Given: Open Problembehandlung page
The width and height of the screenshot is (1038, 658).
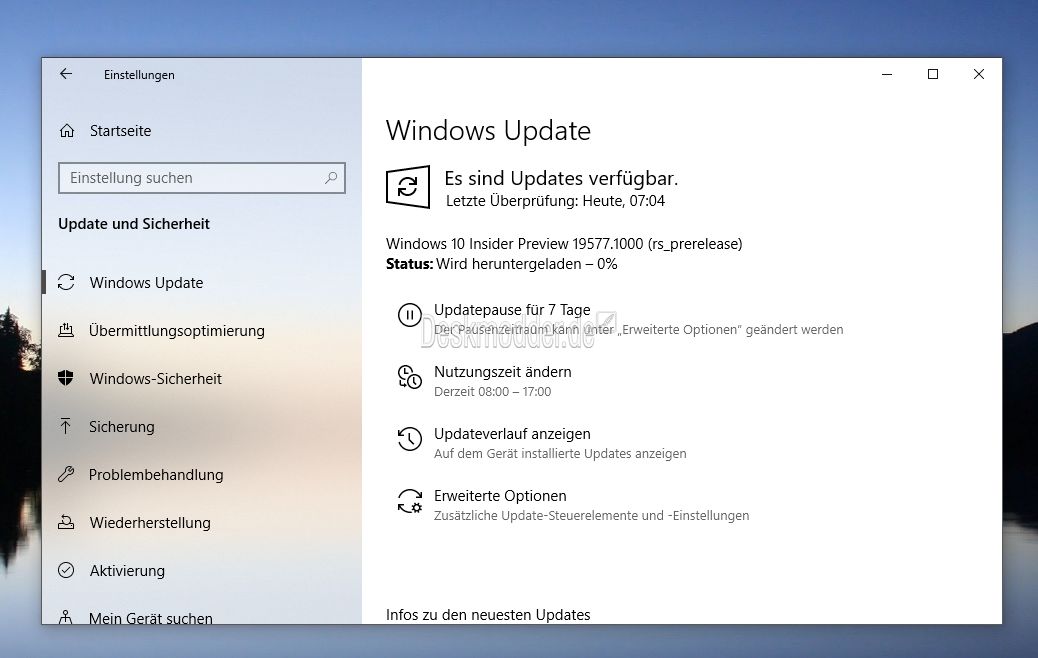Looking at the screenshot, I should [156, 475].
